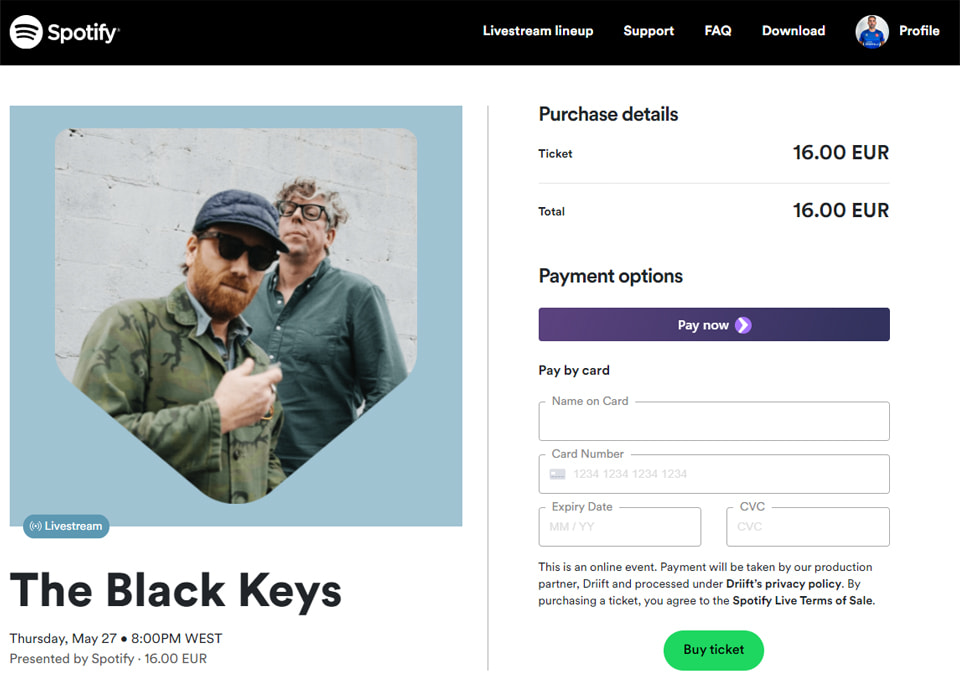
Task: Open the Spotify Live Terms of Sale link
Action: (x=802, y=601)
